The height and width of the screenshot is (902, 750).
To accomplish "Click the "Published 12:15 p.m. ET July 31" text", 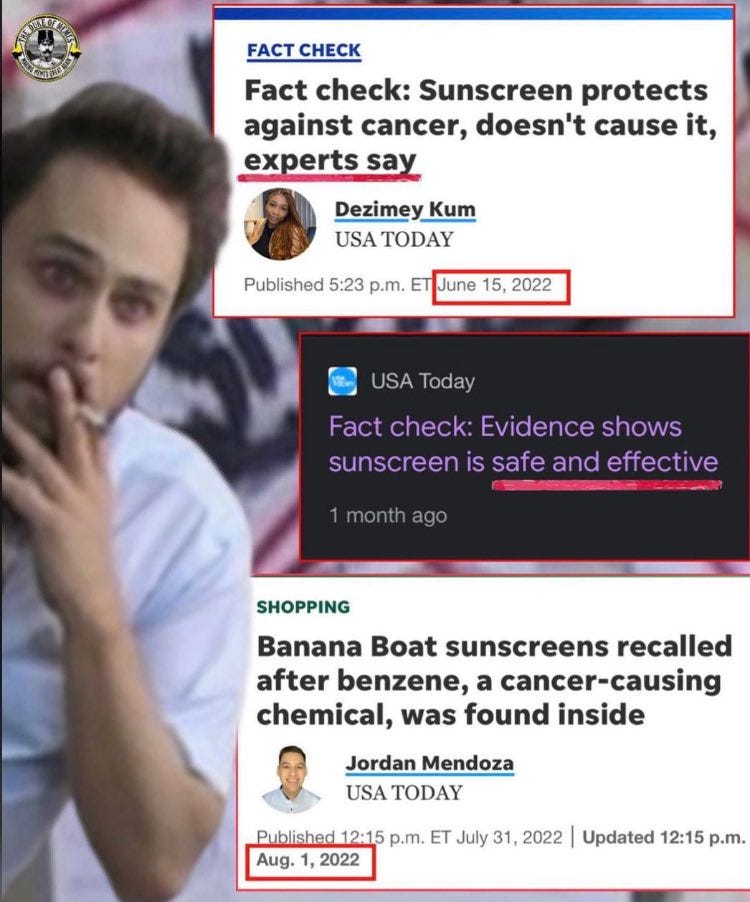I will (409, 837).
